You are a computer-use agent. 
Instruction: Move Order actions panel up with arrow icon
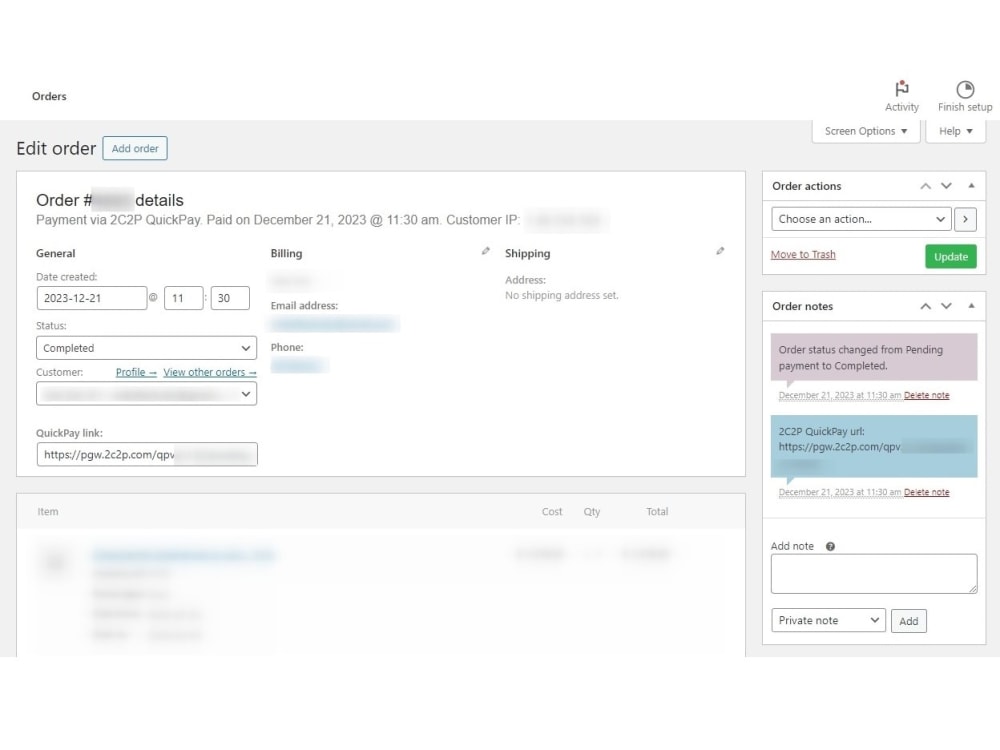[925, 186]
